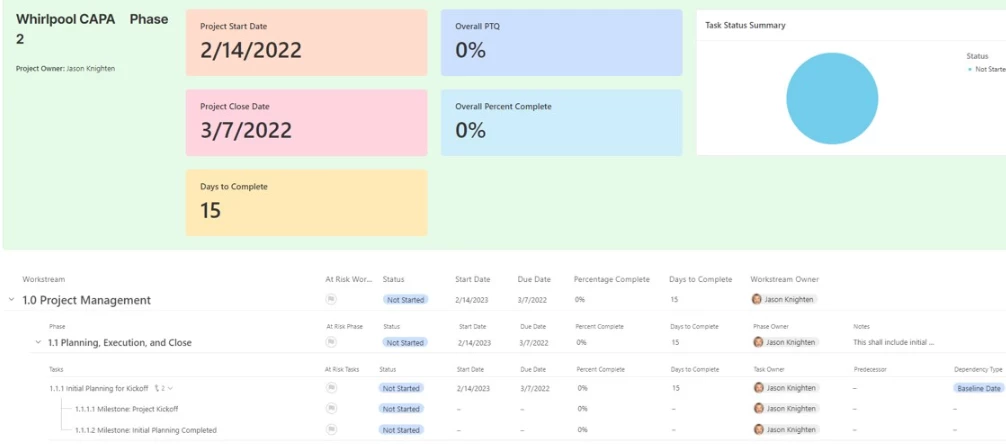Toggle at-risk flag for 1.1.1.1 Project Kickoff
1006x444 pixels.
tap(331, 409)
